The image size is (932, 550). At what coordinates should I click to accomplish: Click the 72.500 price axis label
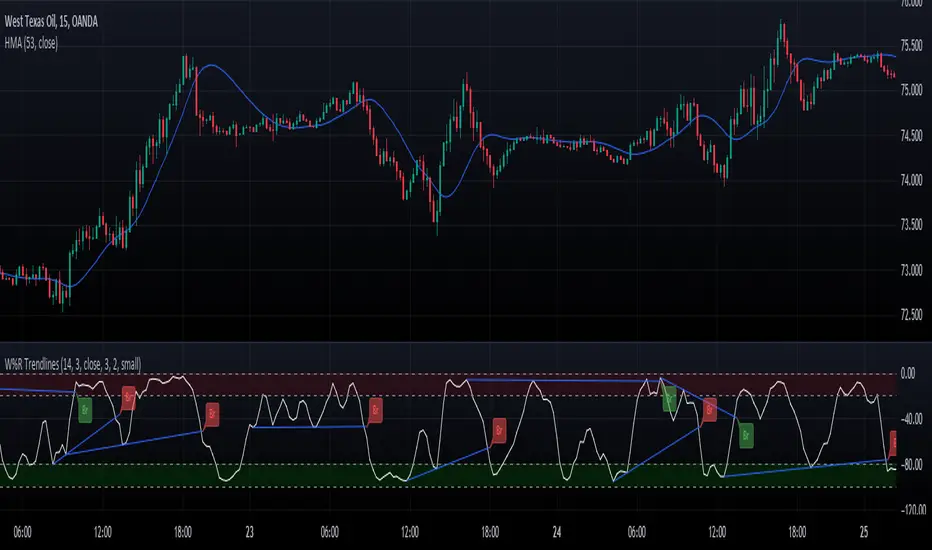[910, 315]
